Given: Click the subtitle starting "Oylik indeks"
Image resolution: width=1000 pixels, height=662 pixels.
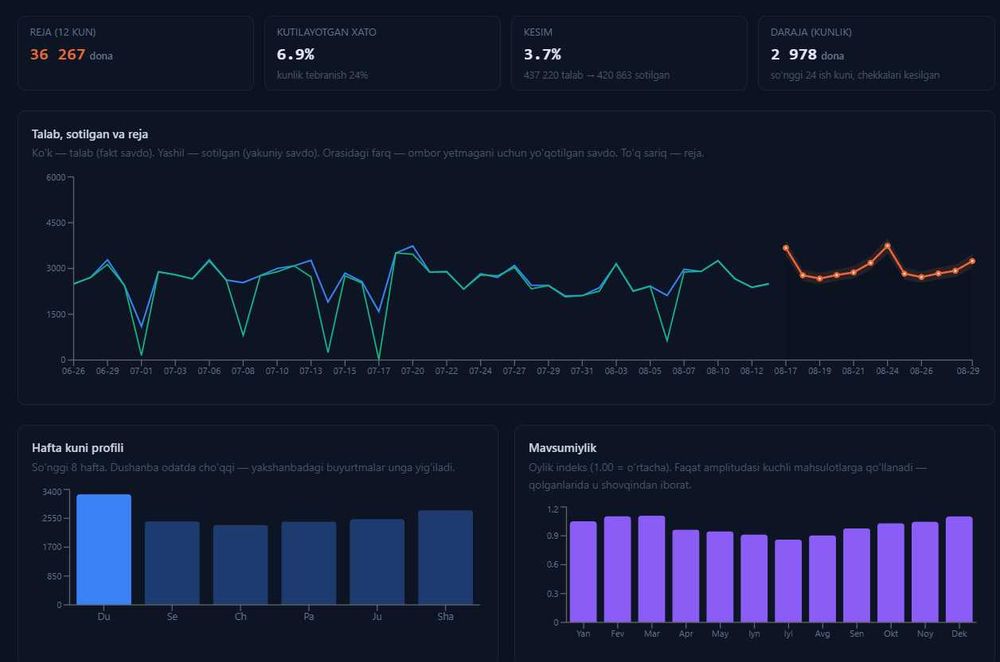Looking at the screenshot, I should [x=727, y=476].
